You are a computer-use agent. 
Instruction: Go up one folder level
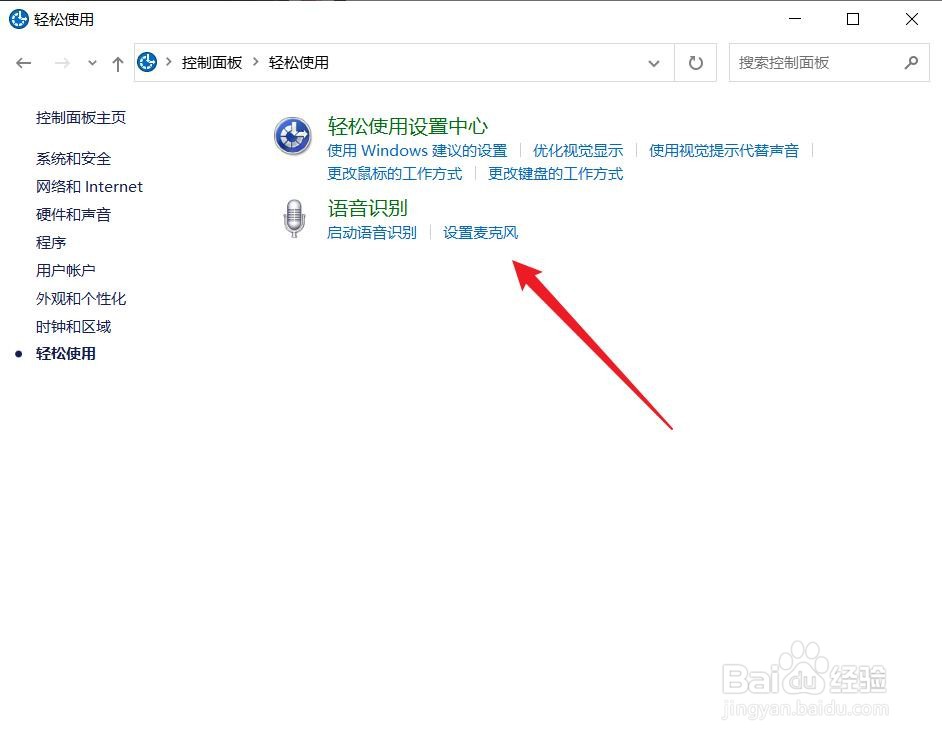[x=118, y=63]
